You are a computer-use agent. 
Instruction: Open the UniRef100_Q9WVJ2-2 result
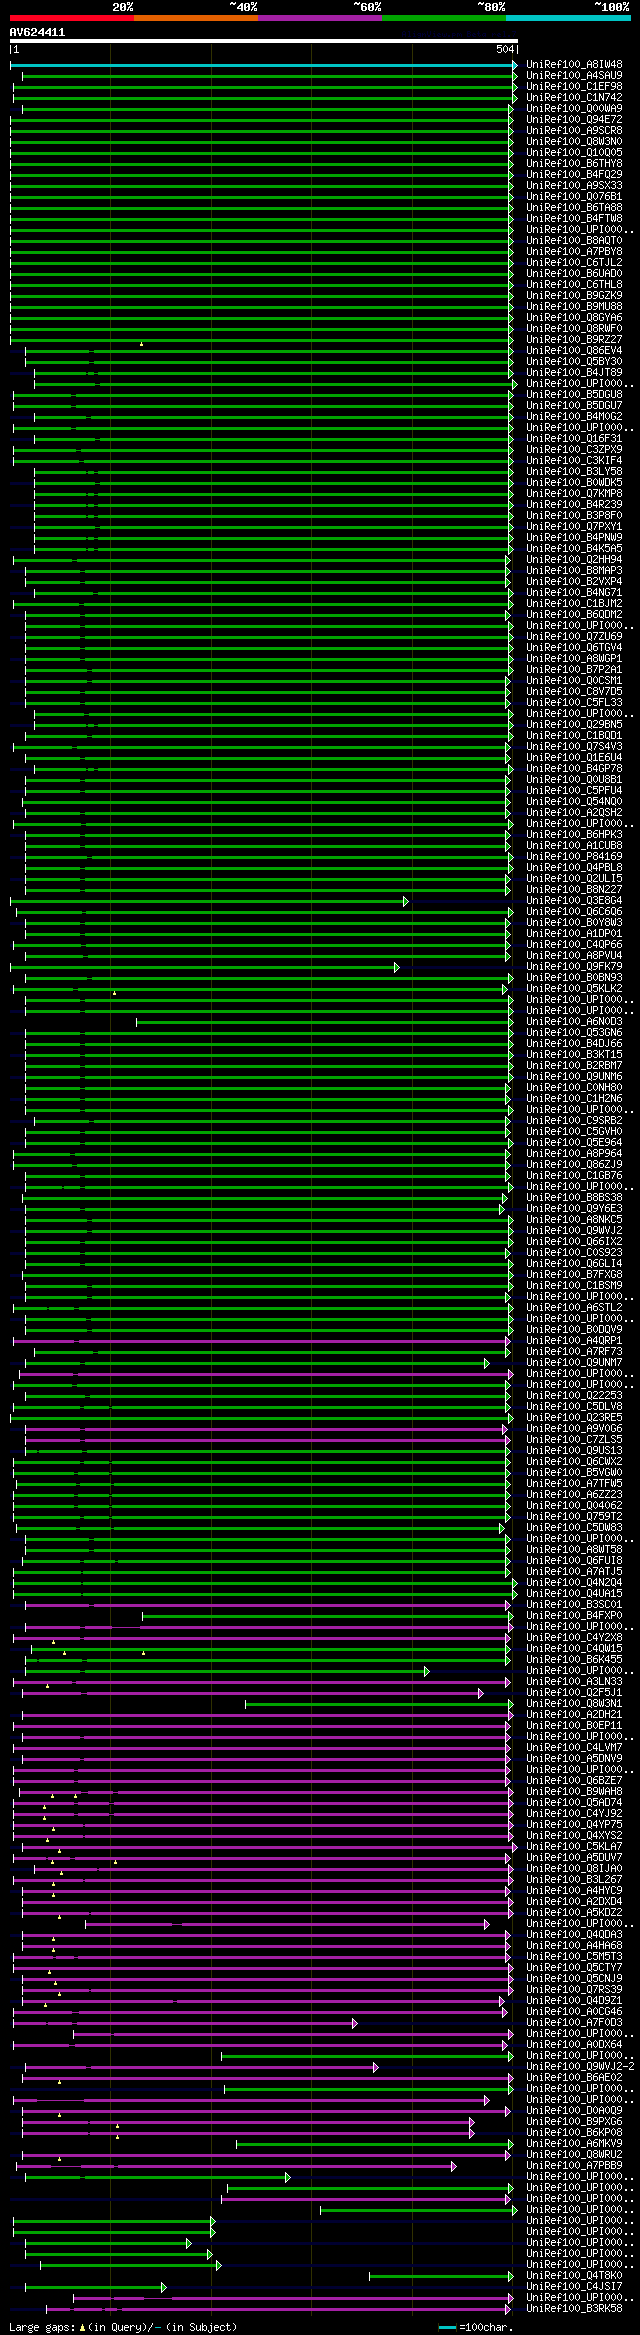(580, 2067)
